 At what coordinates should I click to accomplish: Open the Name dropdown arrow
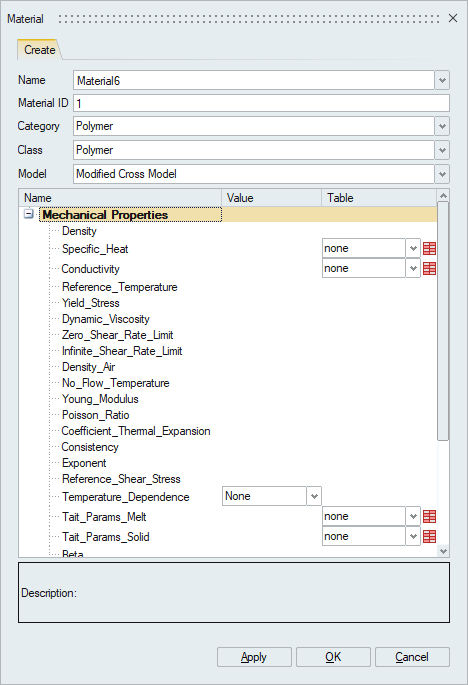(442, 80)
